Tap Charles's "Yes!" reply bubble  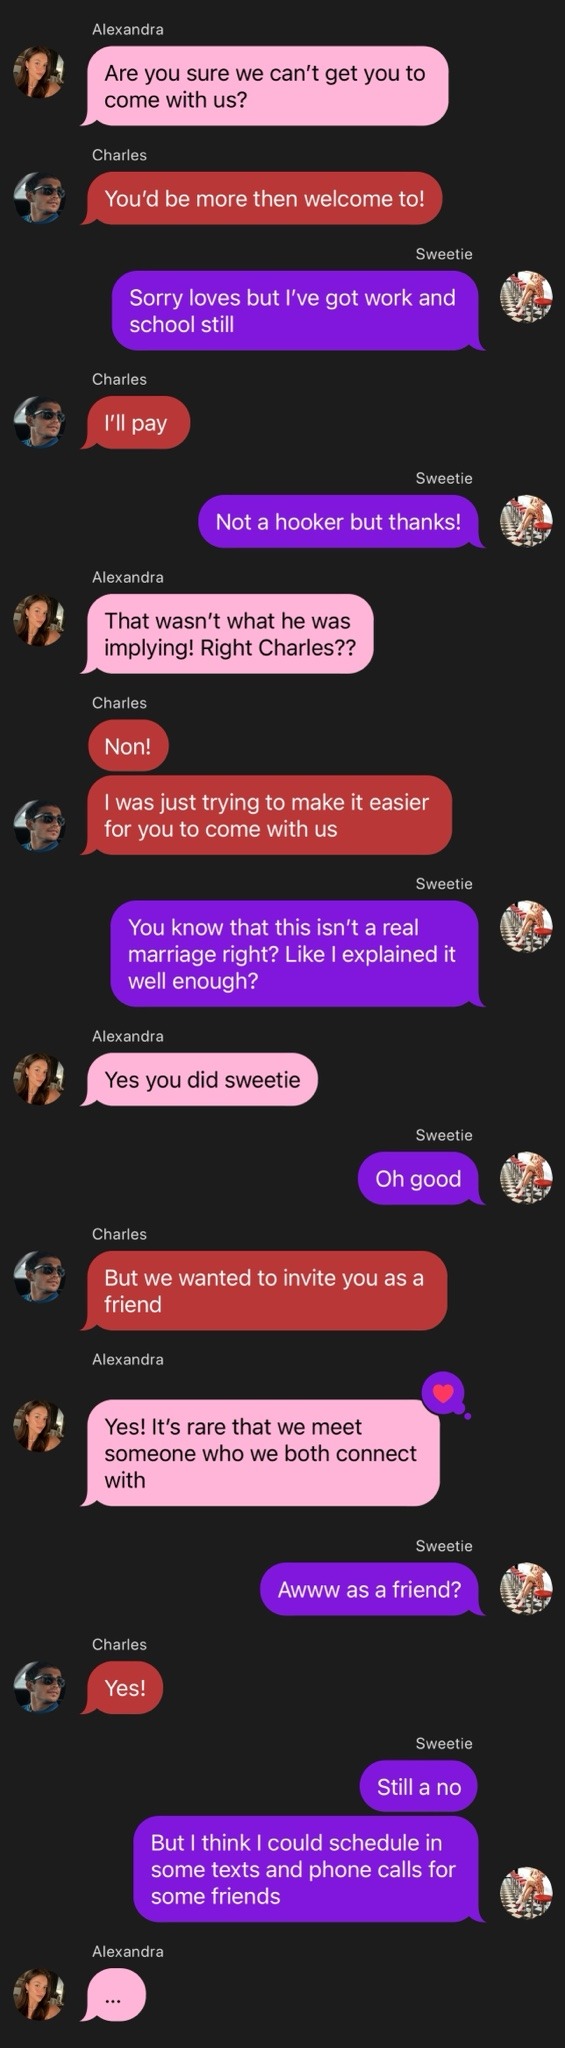125,1688
